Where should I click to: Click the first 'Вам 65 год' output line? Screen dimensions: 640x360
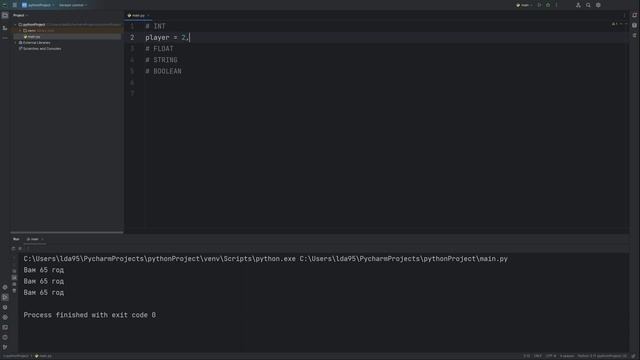click(44, 270)
